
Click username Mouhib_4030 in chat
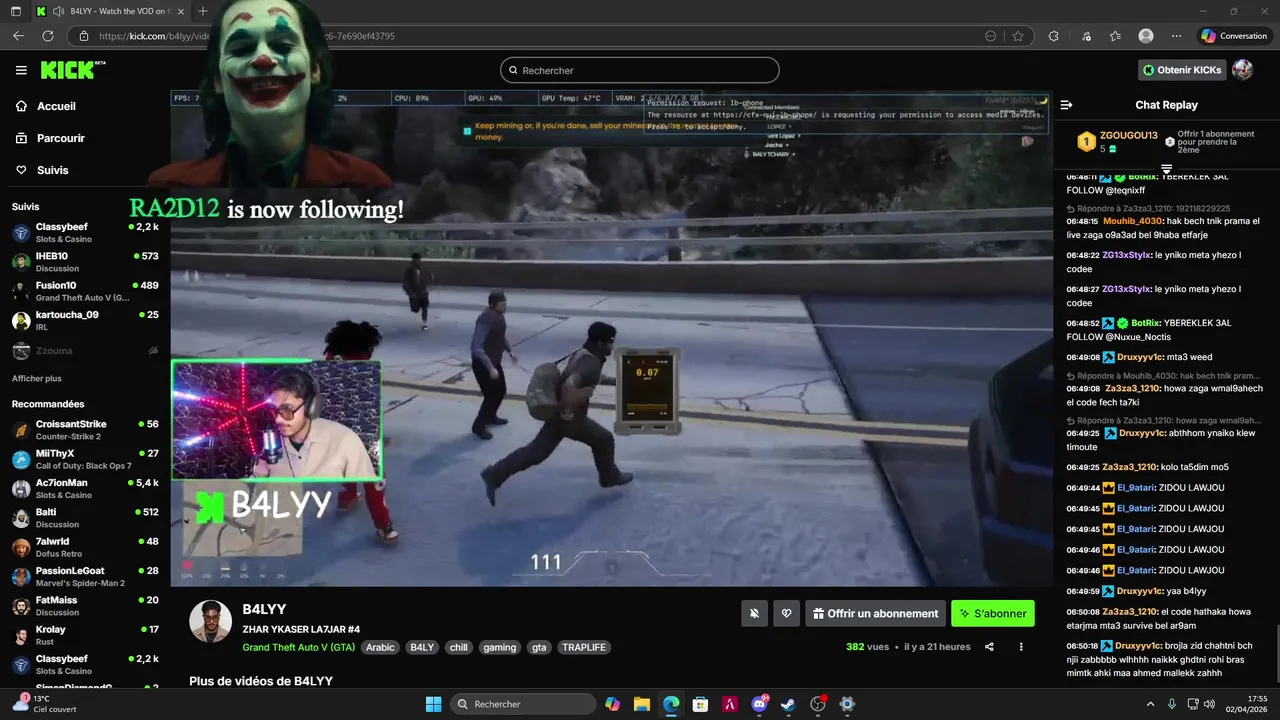[x=1133, y=221]
